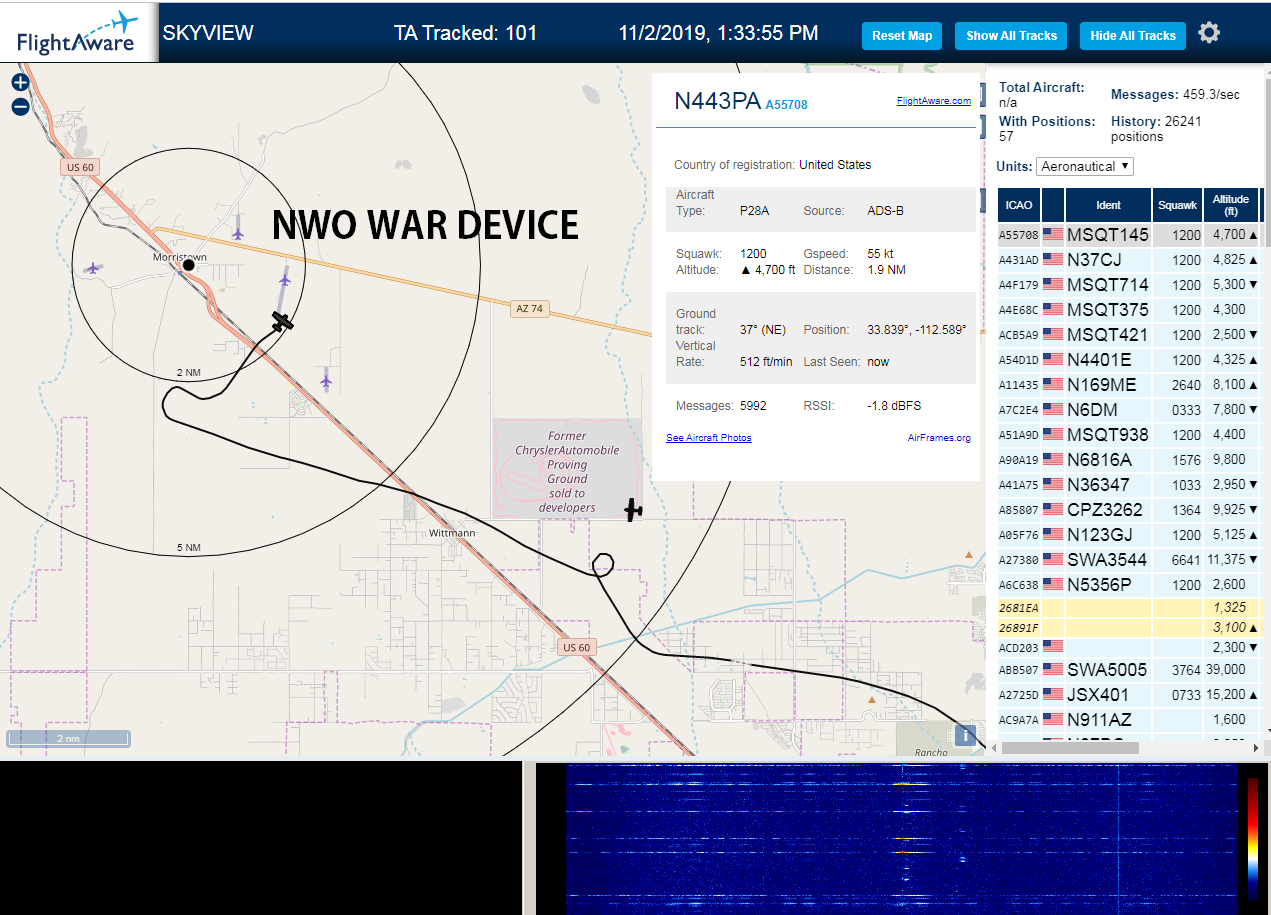Click the Morristown site position dot
This screenshot has width=1271, height=915.
coord(188,264)
